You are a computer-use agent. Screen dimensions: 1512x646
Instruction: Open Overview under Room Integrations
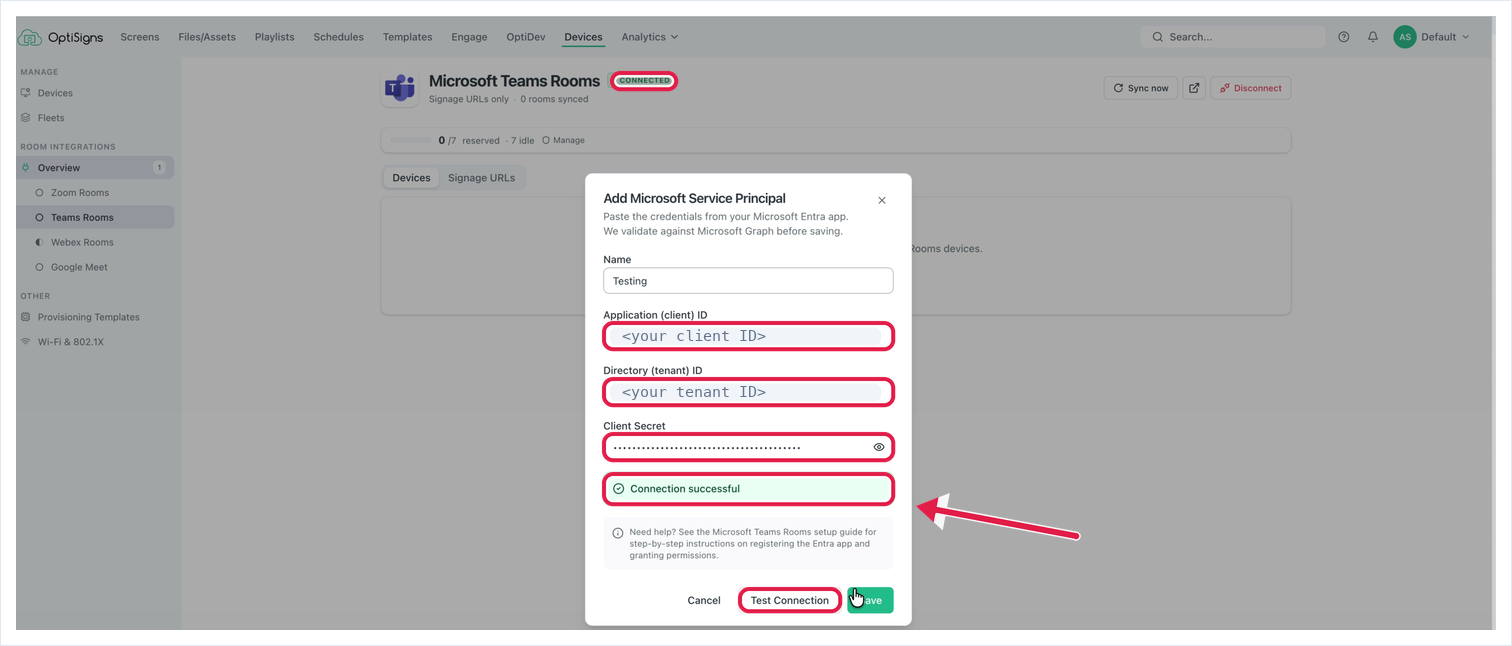click(95, 168)
